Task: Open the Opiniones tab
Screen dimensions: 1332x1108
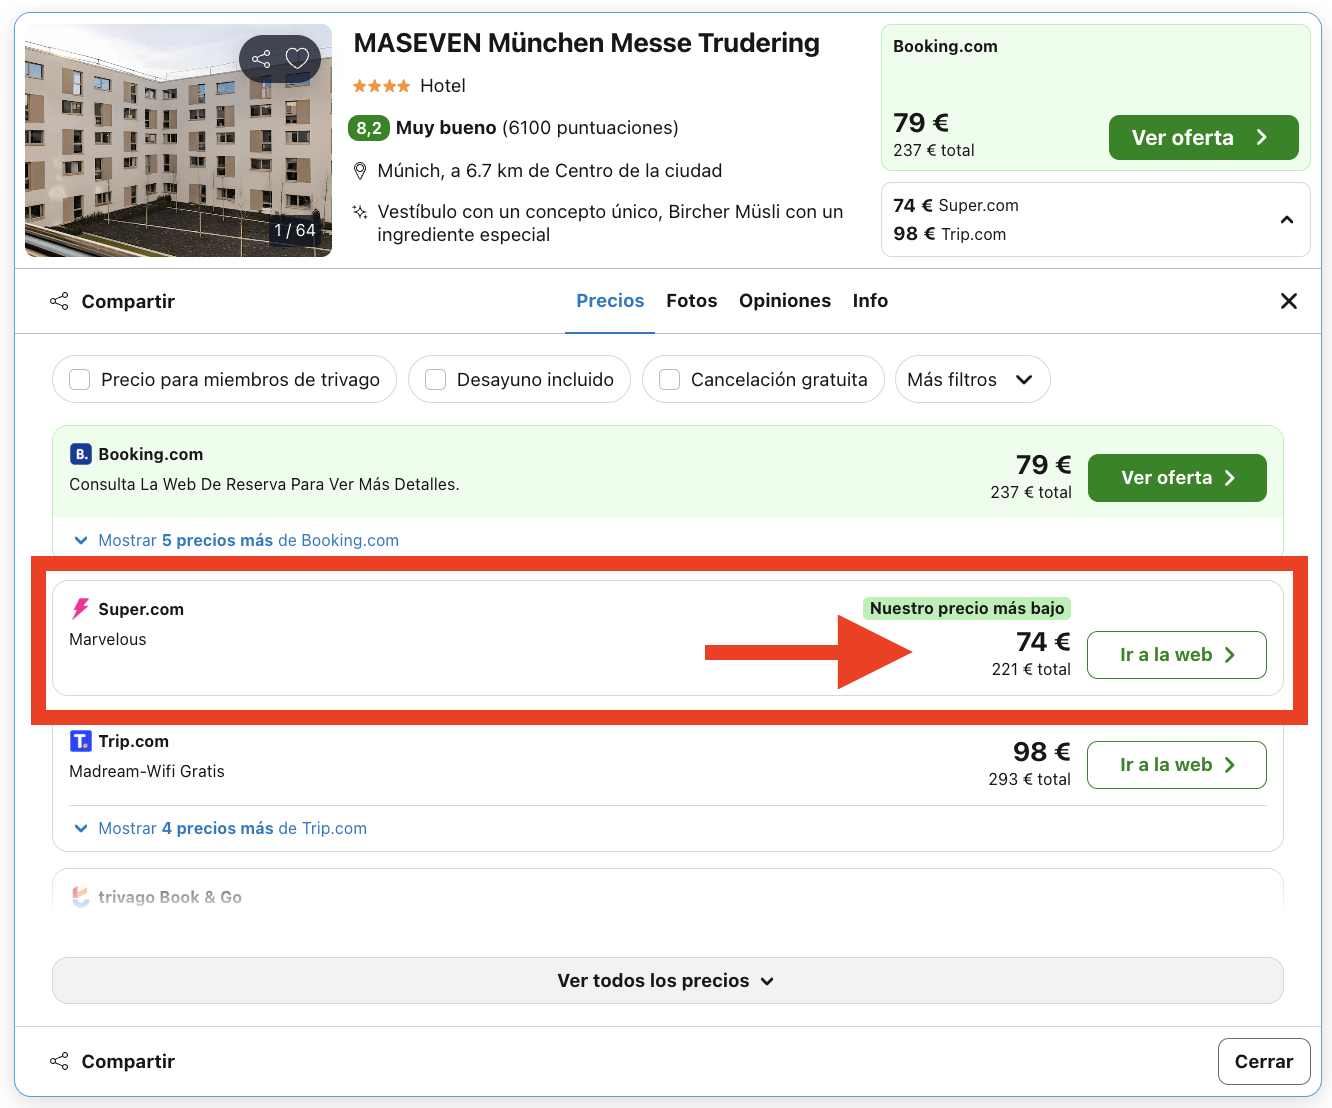Action: (785, 300)
